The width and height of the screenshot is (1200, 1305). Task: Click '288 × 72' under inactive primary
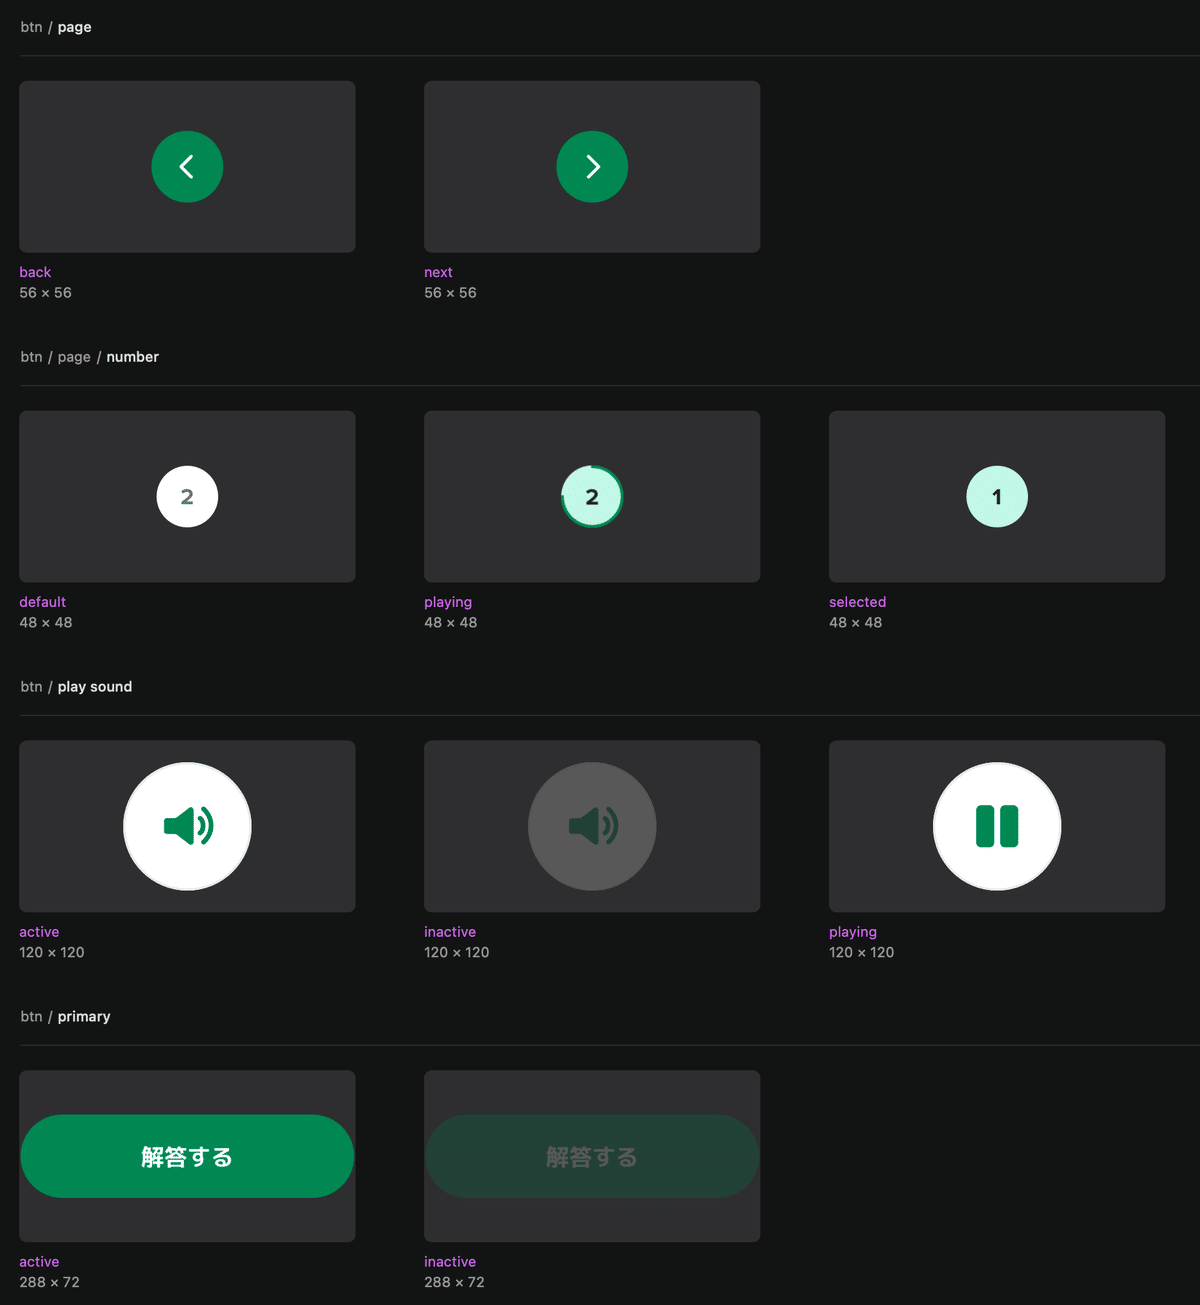point(454,1283)
